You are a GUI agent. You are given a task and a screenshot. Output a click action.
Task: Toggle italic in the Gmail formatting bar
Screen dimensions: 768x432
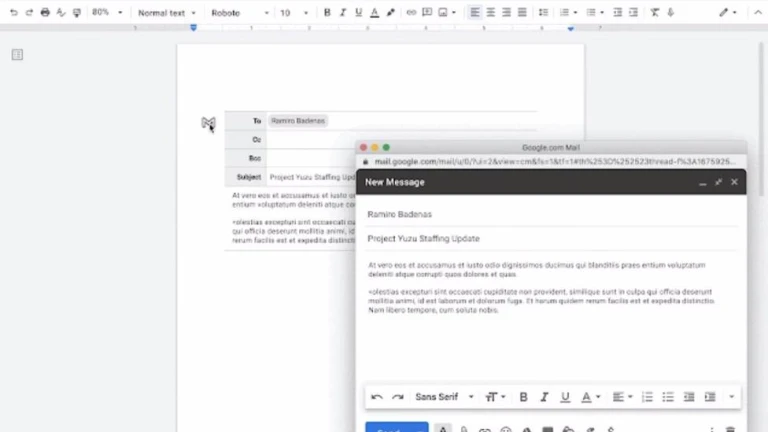(544, 397)
